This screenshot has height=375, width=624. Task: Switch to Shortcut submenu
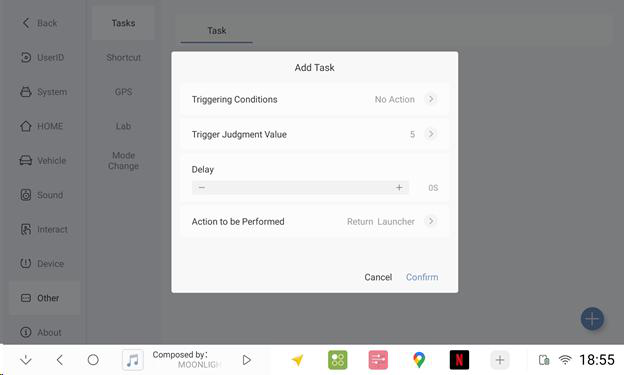coord(123,57)
